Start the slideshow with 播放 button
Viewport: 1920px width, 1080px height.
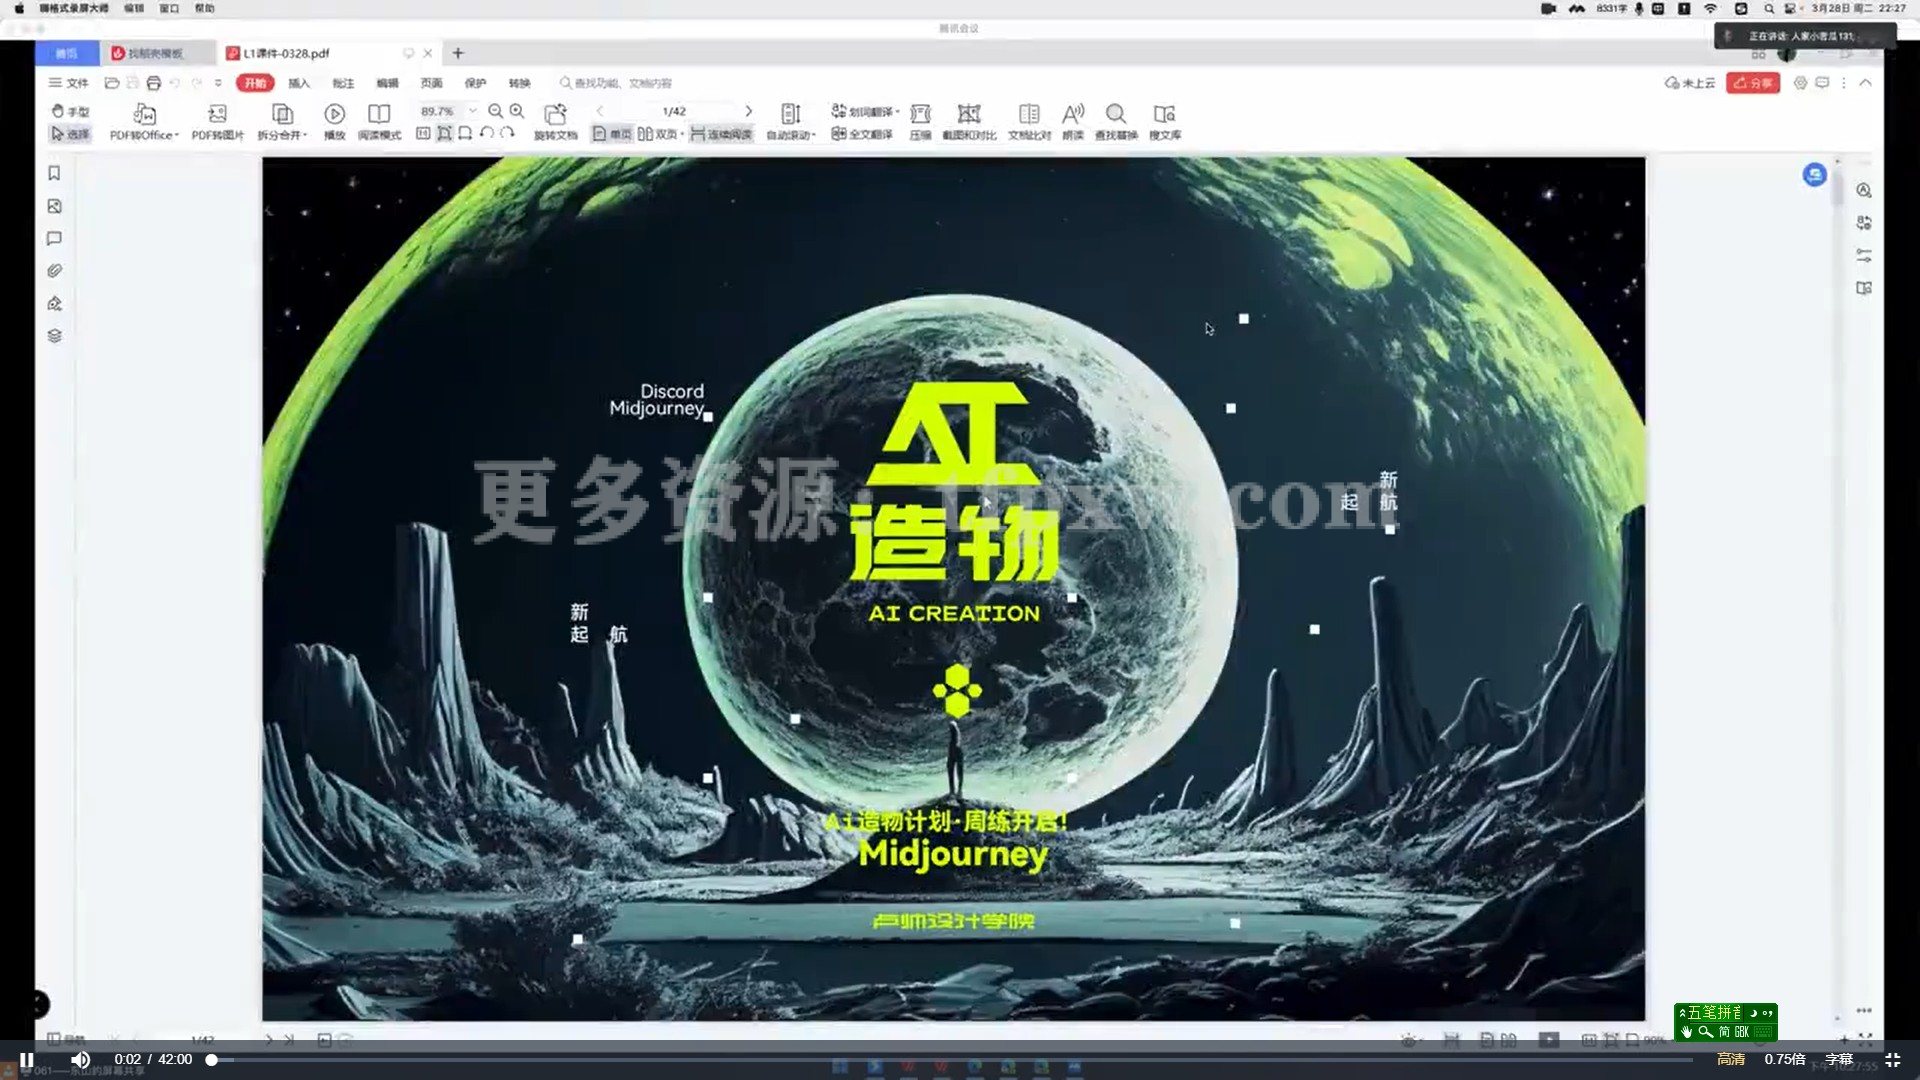pyautogui.click(x=334, y=123)
